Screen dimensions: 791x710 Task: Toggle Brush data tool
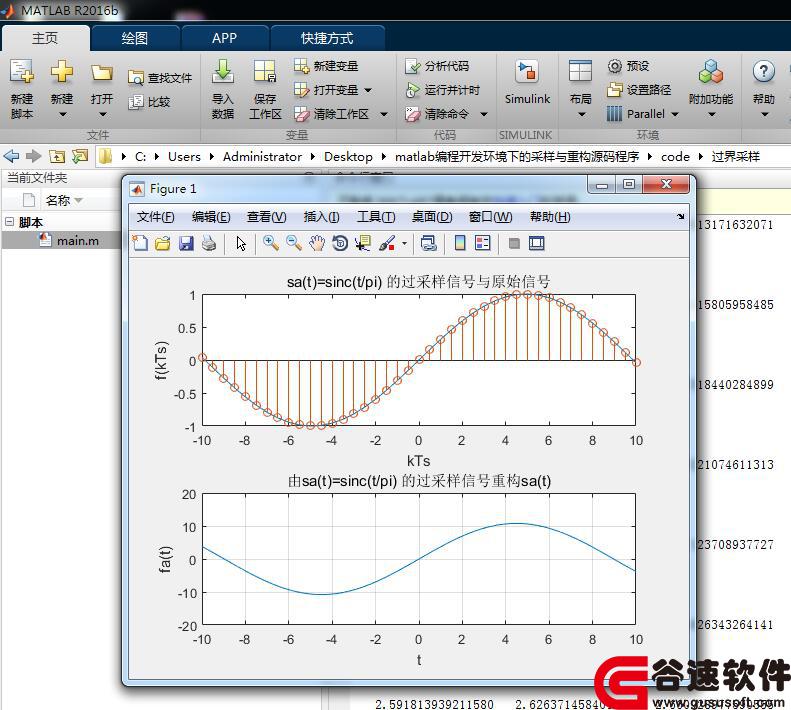point(387,243)
